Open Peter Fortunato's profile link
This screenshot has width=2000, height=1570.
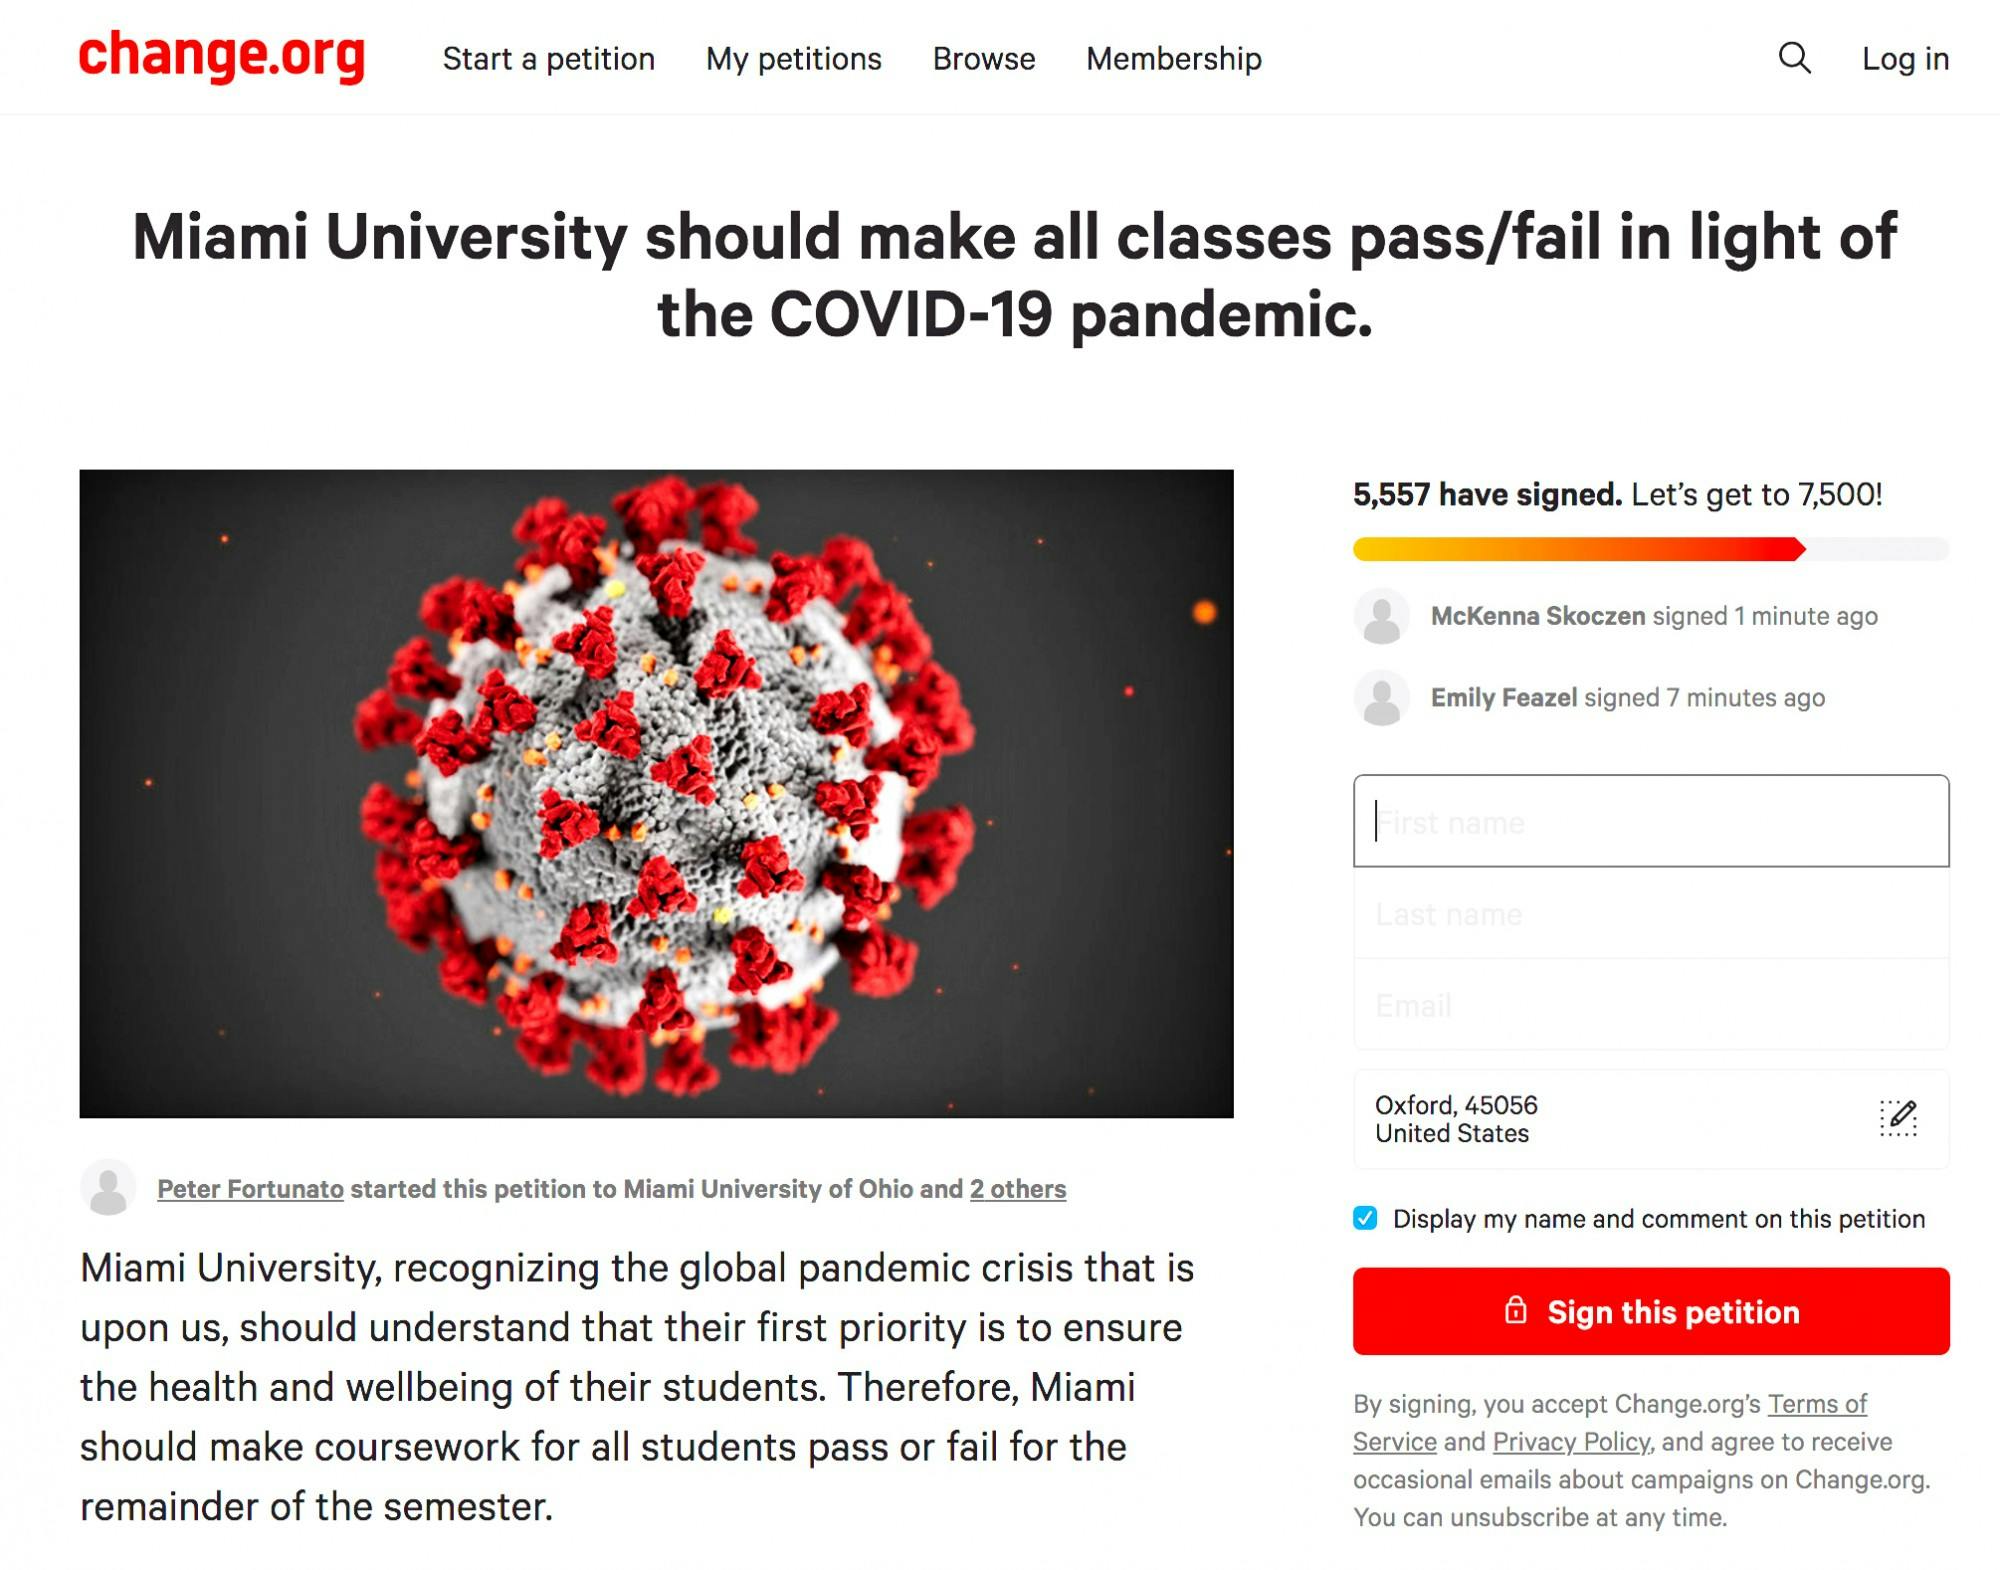[250, 1189]
